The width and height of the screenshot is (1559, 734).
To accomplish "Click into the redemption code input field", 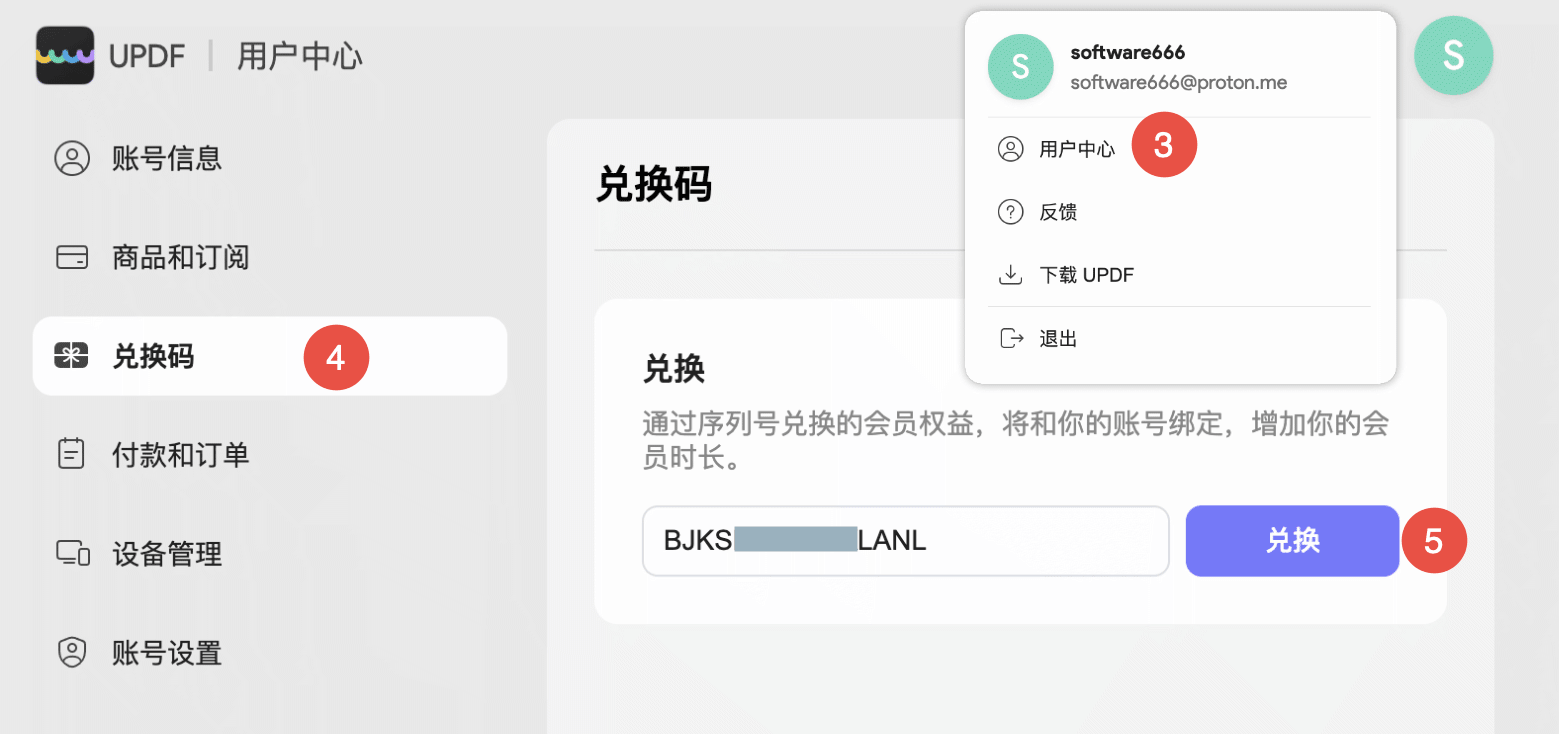I will click(x=906, y=541).
